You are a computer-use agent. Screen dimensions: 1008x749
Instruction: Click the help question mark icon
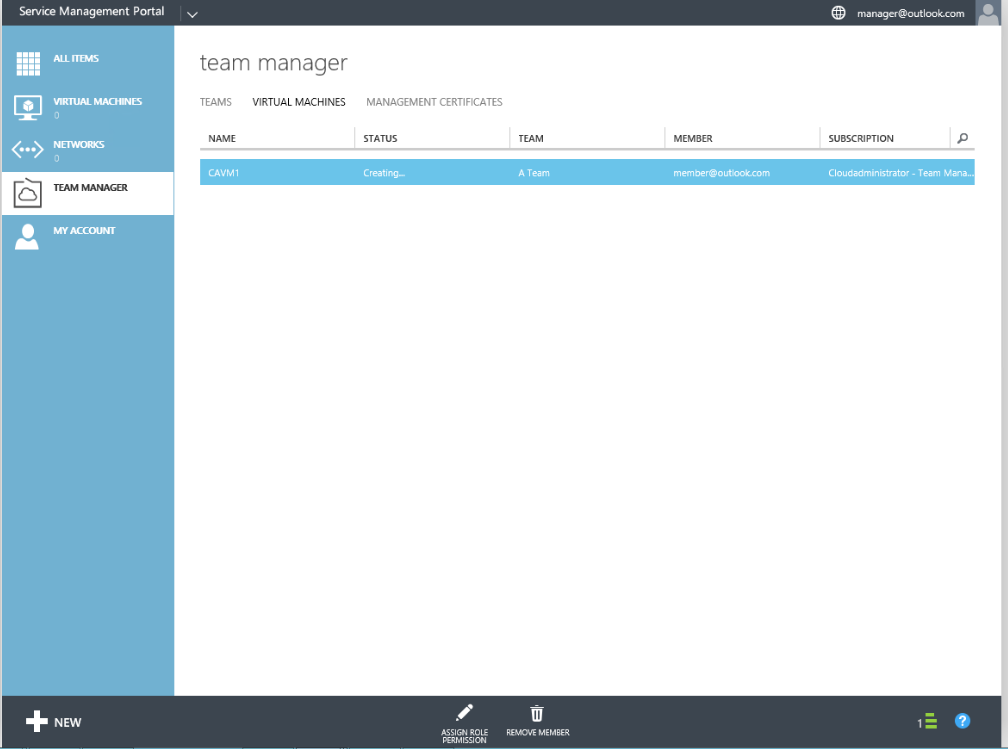point(962,721)
